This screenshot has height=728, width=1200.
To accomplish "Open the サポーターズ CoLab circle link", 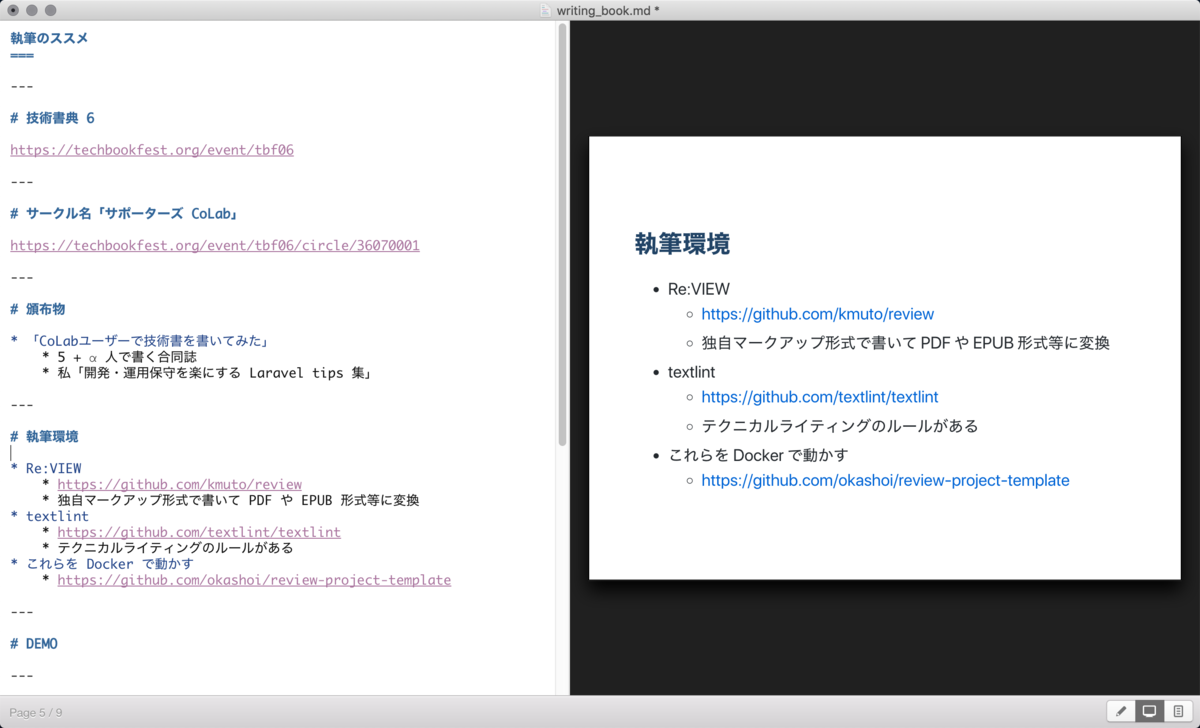I will [x=214, y=245].
